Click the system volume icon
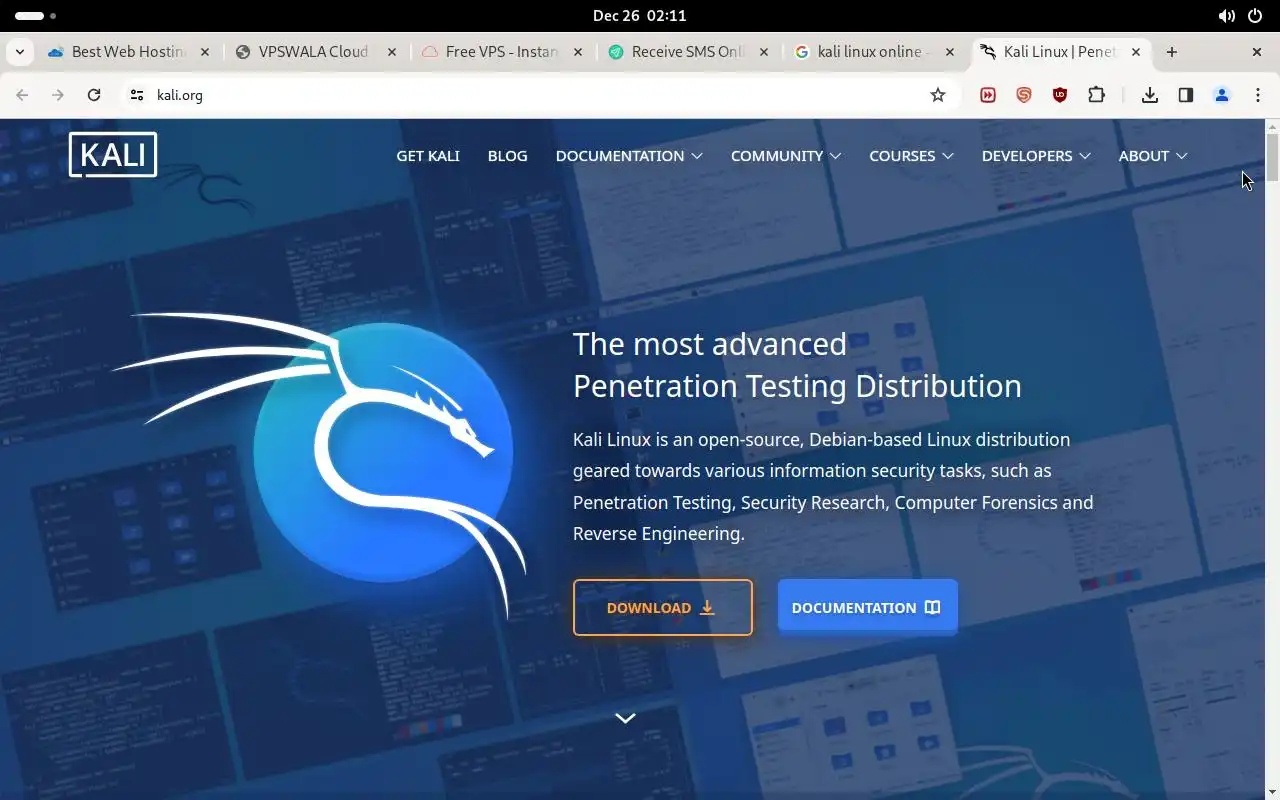Viewport: 1280px width, 800px height. pyautogui.click(x=1226, y=16)
